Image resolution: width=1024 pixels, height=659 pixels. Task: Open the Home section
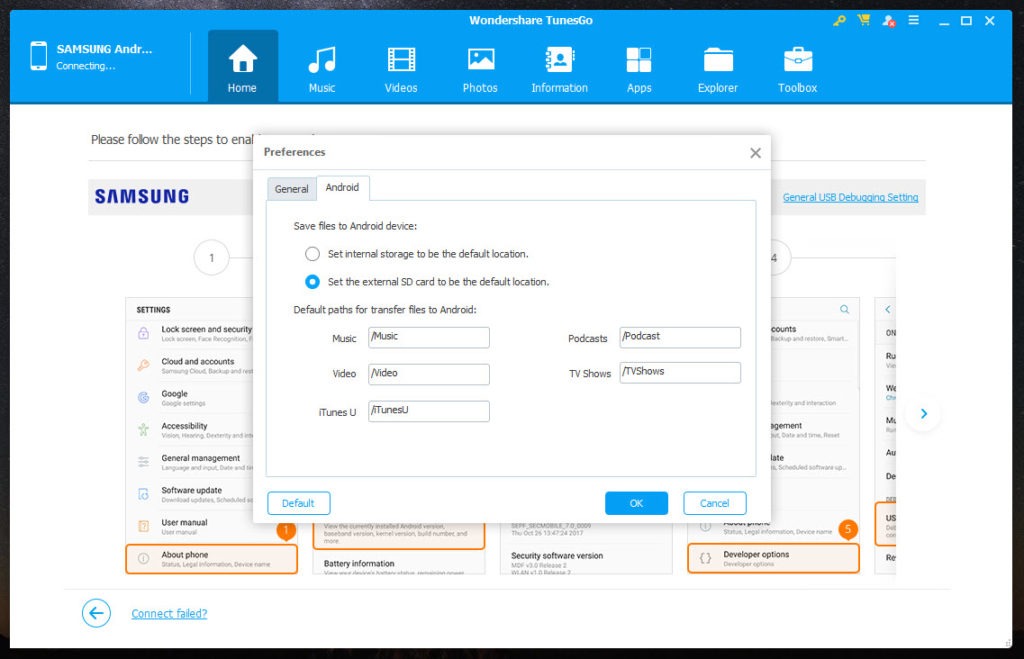point(242,66)
